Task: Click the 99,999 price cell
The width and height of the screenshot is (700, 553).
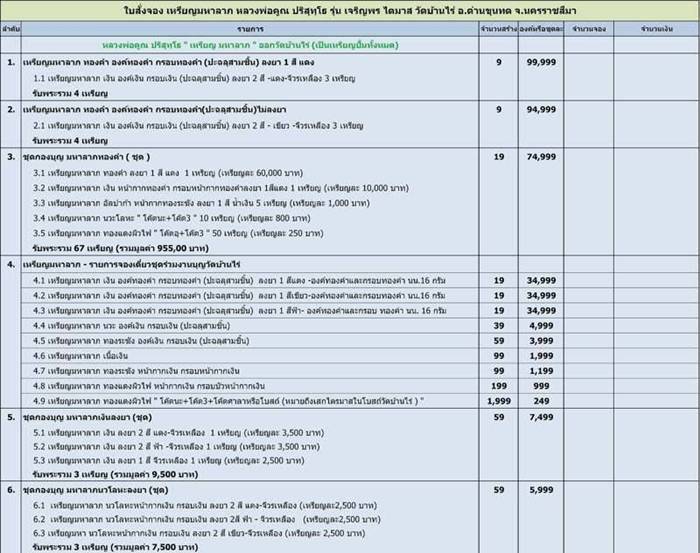Action: pos(540,62)
